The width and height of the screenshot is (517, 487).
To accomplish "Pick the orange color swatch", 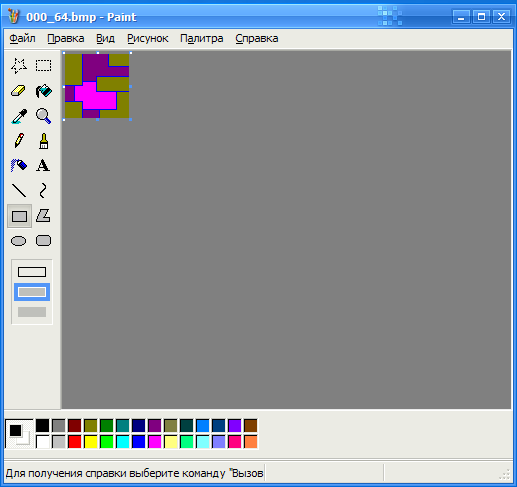I will (251, 442).
